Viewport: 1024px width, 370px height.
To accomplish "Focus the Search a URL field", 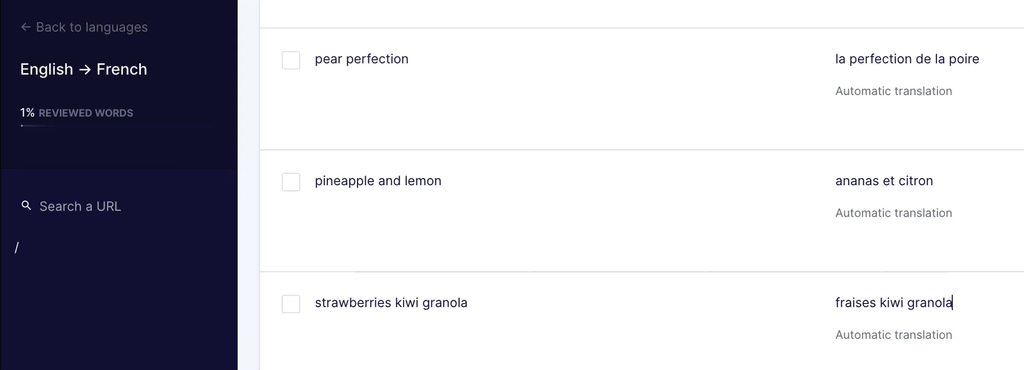I will pyautogui.click(x=80, y=206).
